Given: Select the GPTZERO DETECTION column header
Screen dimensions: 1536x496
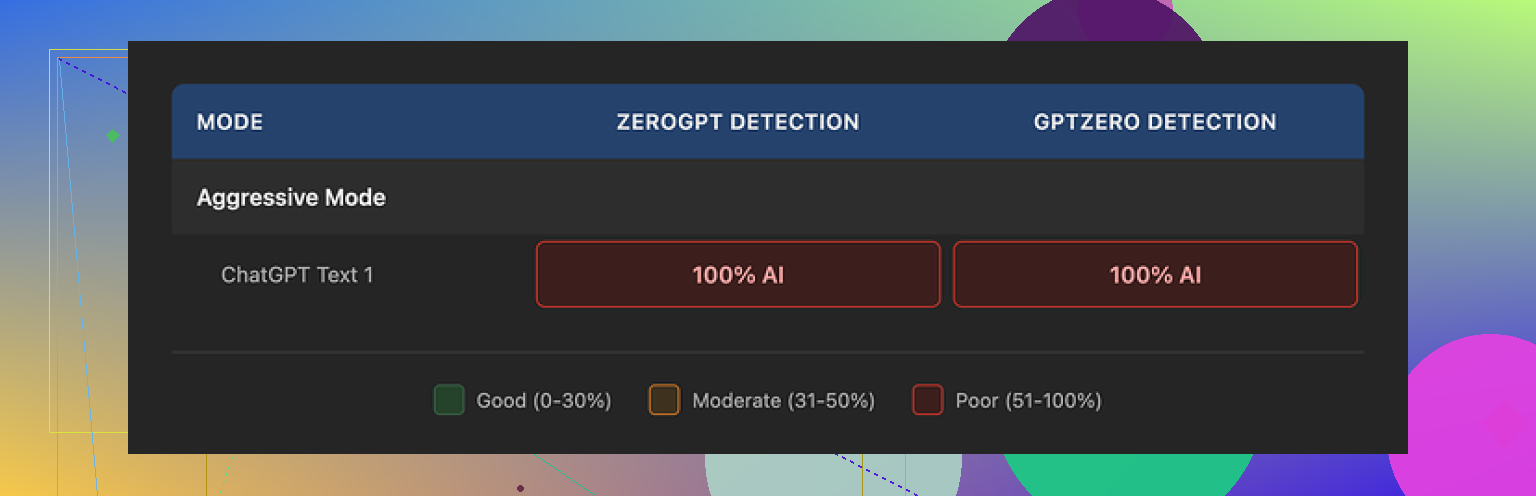Looking at the screenshot, I should pos(1155,122).
